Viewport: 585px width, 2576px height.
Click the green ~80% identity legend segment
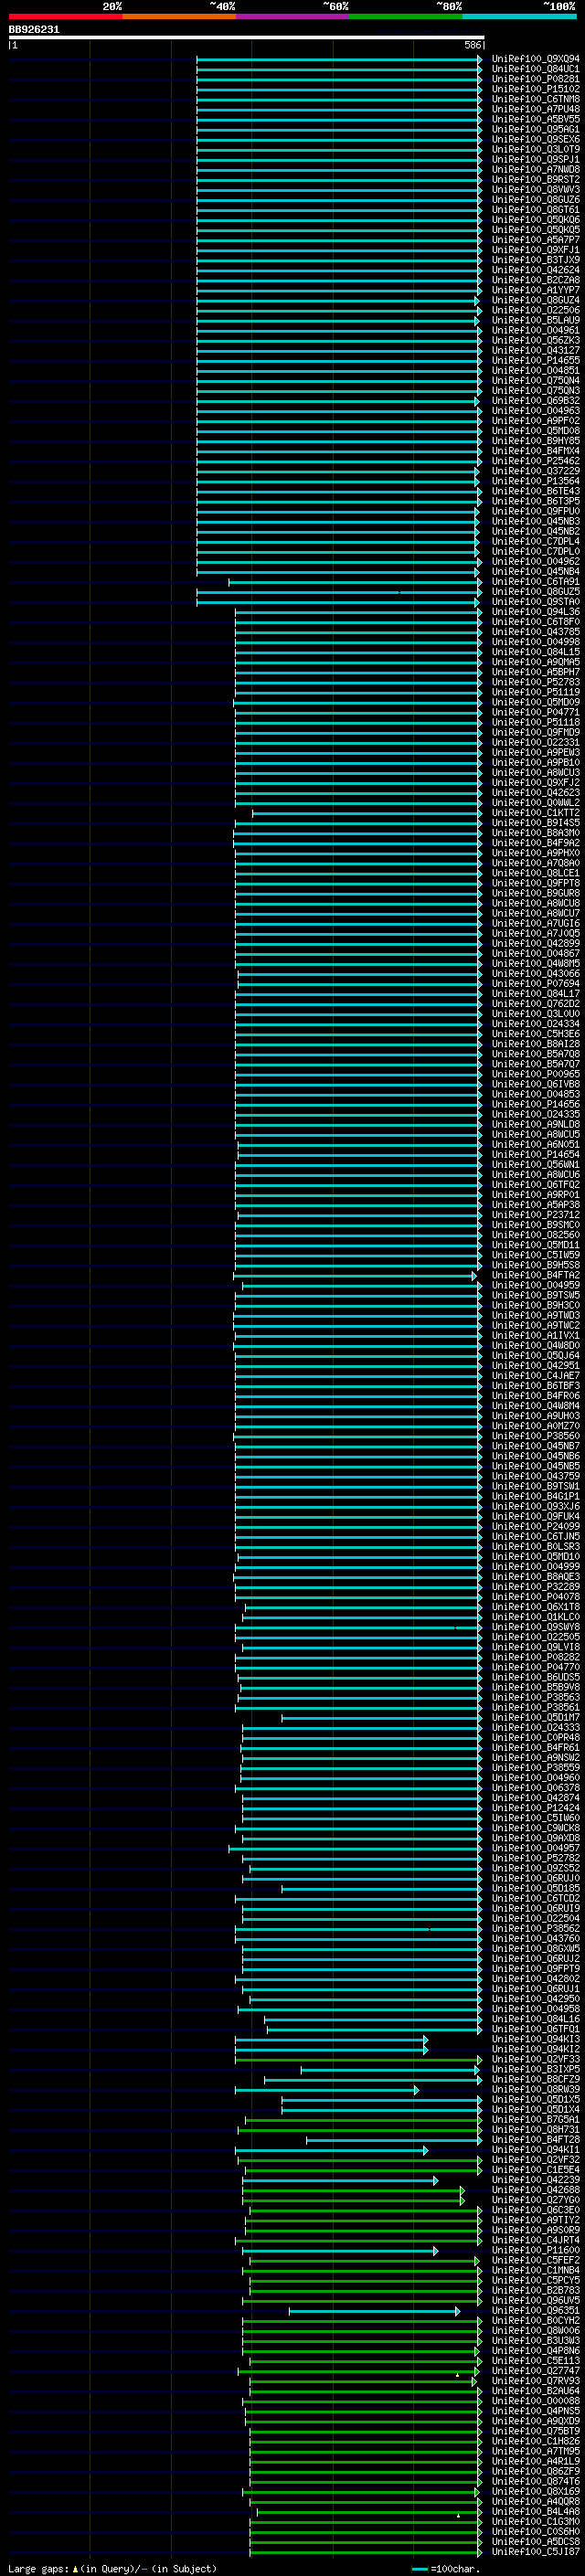coord(406,17)
